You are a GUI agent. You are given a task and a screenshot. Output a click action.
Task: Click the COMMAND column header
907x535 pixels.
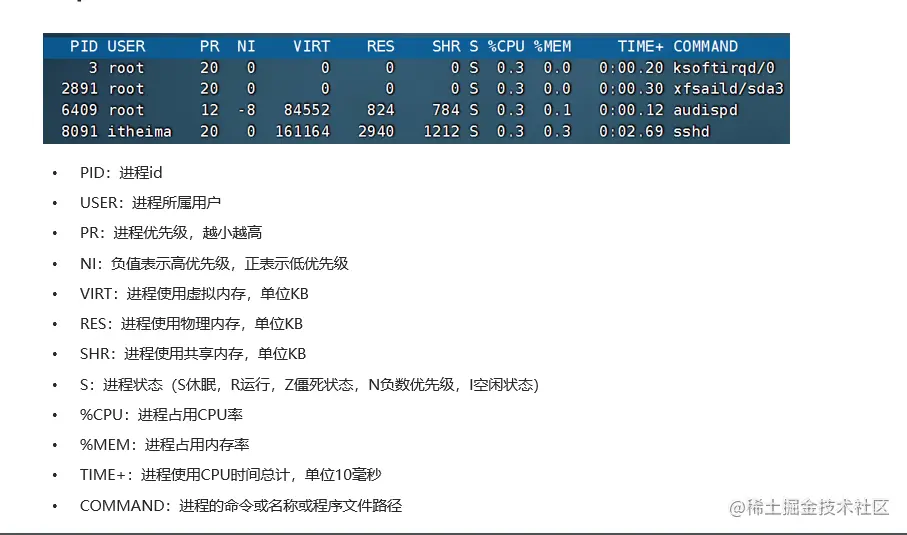tap(706, 46)
